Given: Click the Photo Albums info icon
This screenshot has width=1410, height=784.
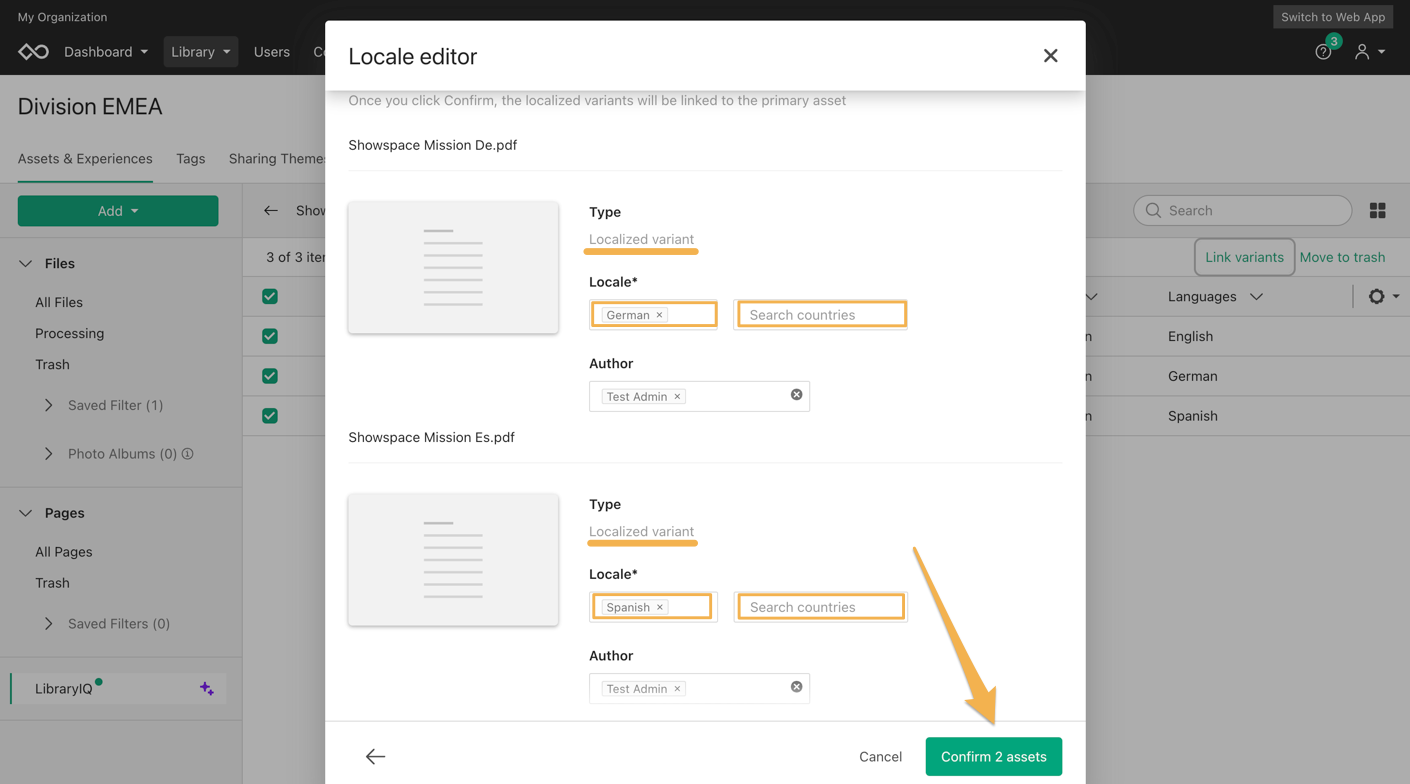Looking at the screenshot, I should (188, 454).
